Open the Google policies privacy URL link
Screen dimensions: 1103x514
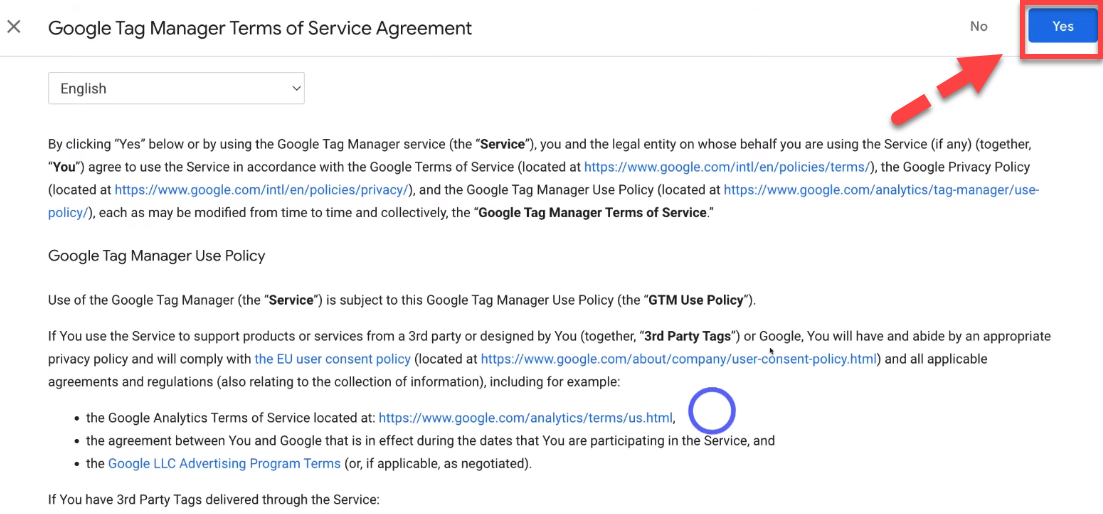point(262,190)
